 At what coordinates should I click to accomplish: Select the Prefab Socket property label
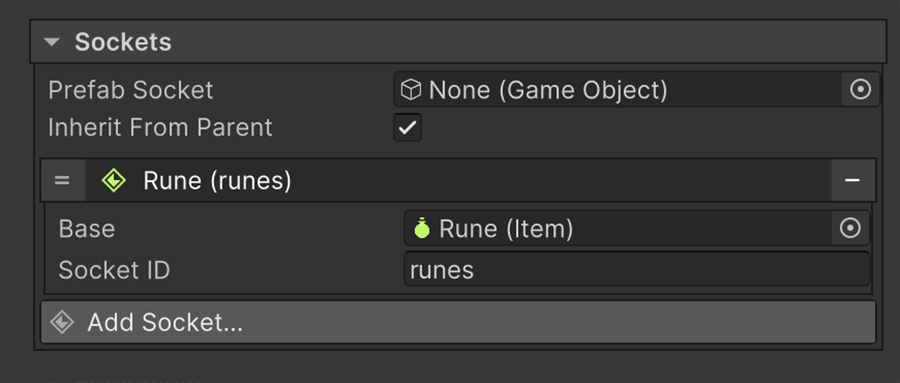click(x=131, y=90)
